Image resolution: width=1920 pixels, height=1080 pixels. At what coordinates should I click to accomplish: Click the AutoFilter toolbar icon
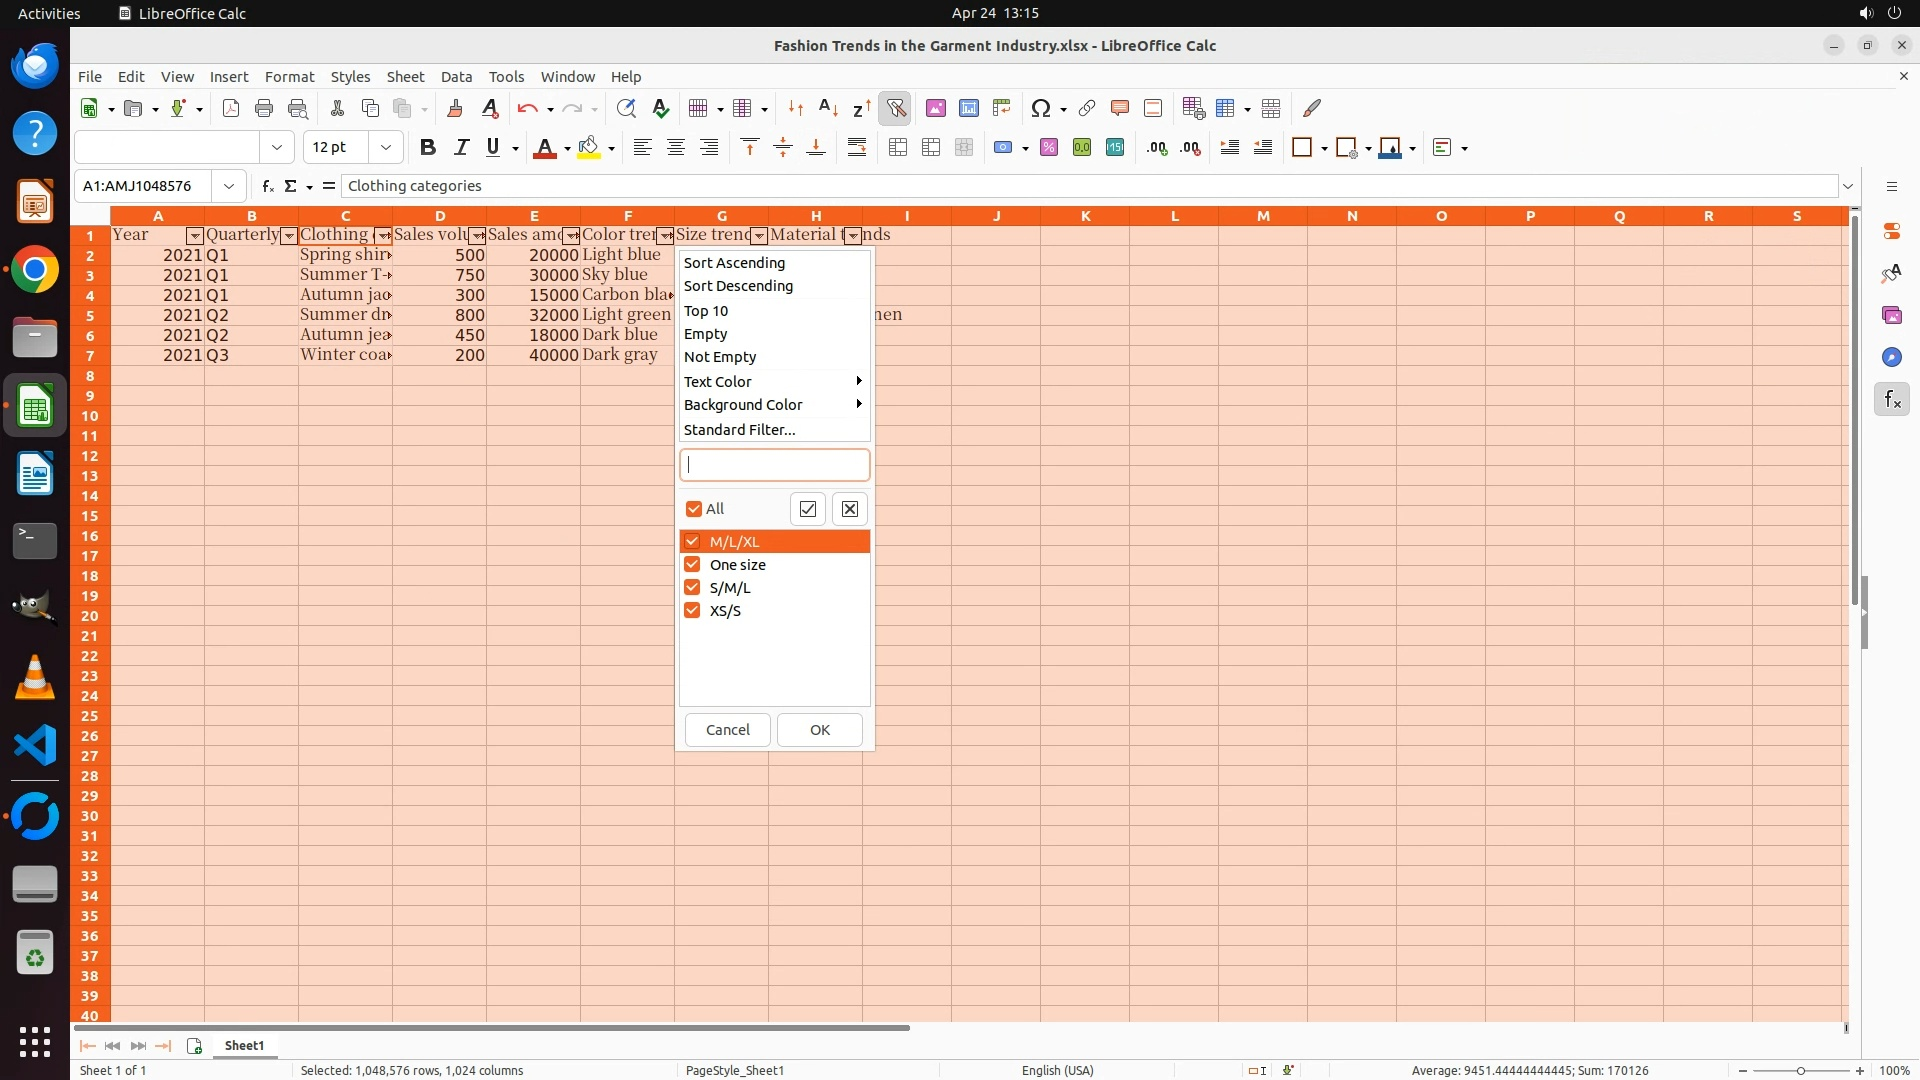895,108
